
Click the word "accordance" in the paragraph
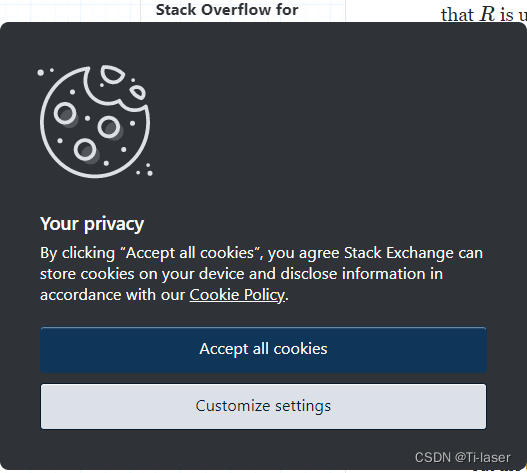(81, 295)
